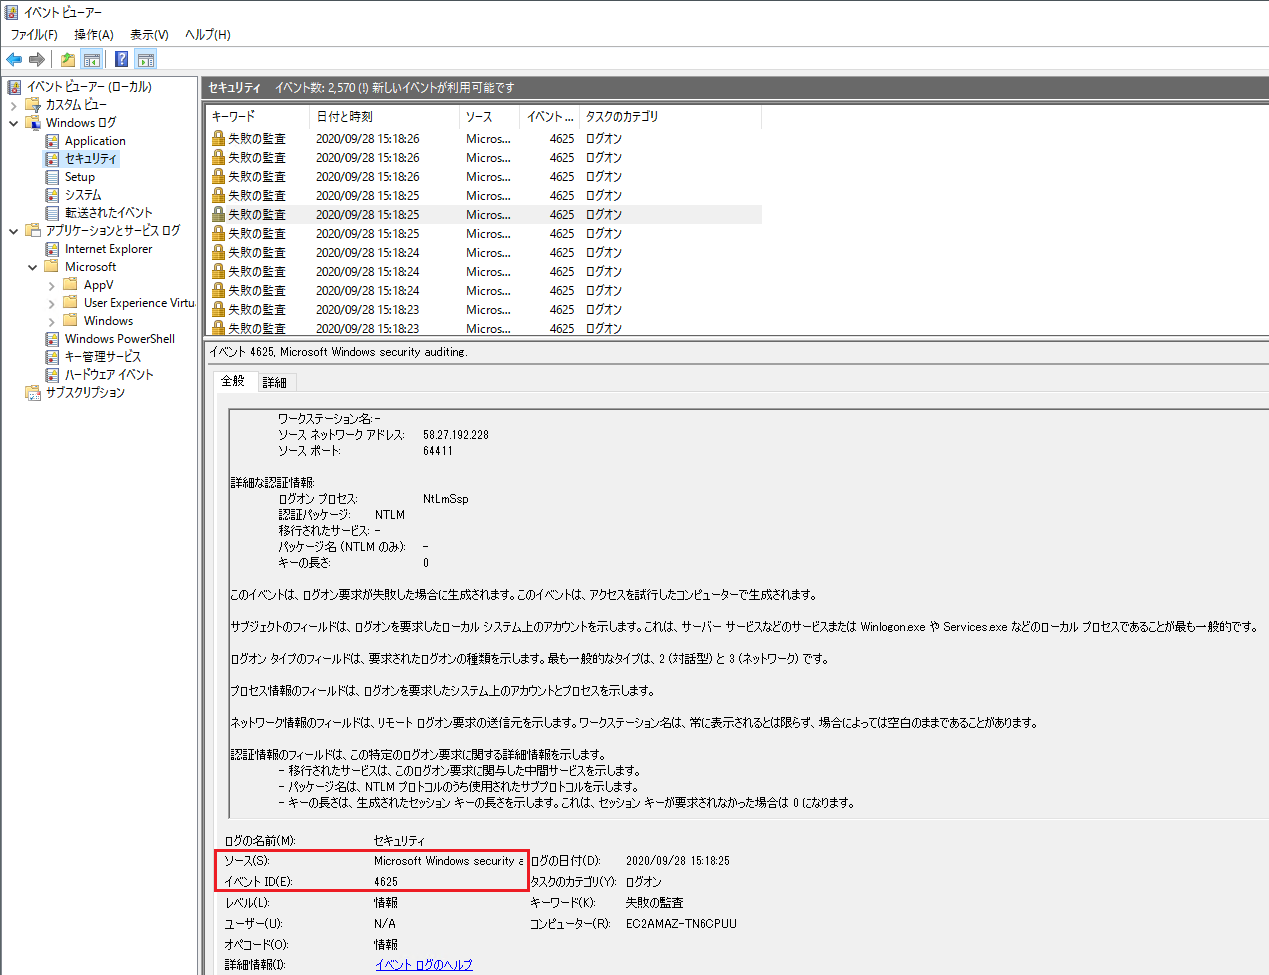
Task: Click the イベント ID value 4625 in details
Action: tap(386, 882)
